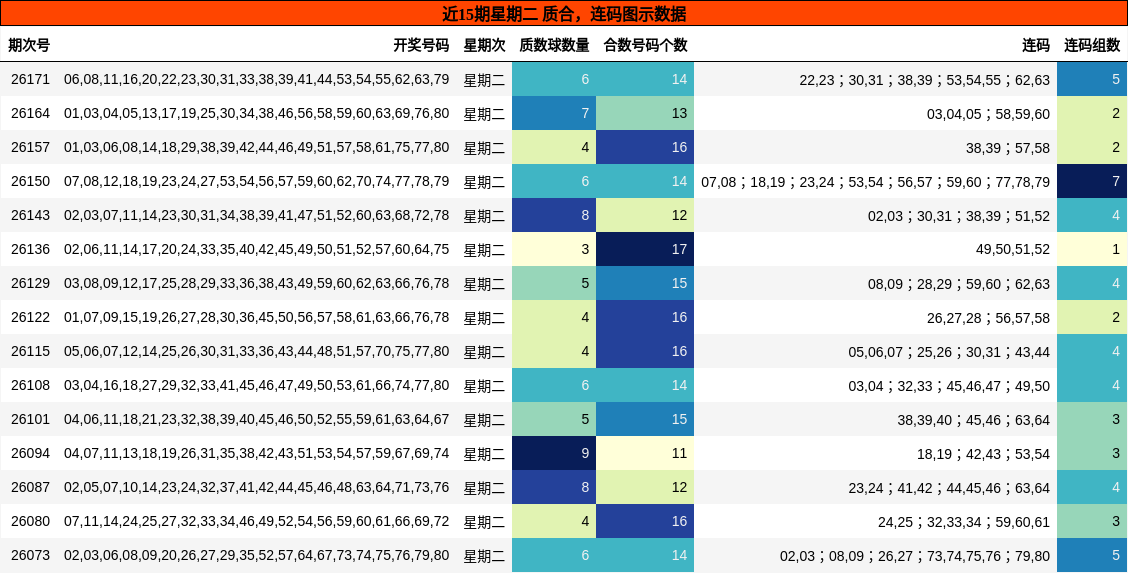This screenshot has width=1128, height=573.
Task: Click composite count cell 16 in row 26157
Action: click(645, 147)
